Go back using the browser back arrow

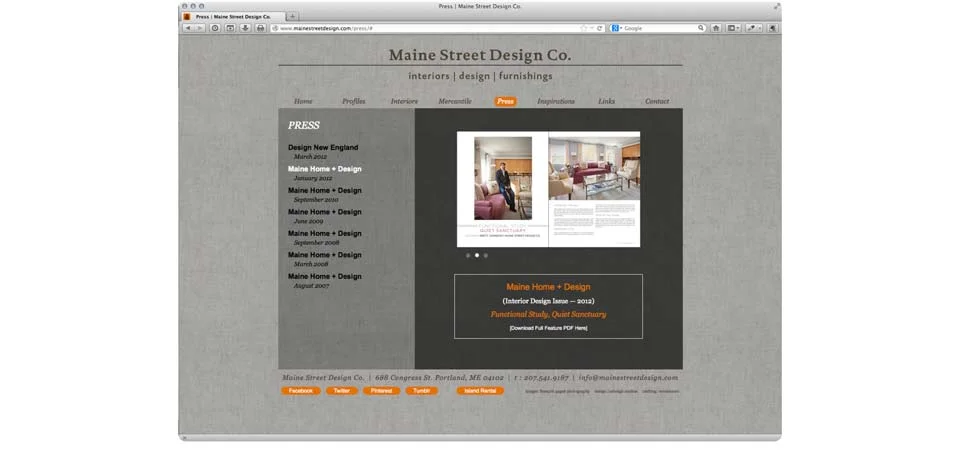188,28
